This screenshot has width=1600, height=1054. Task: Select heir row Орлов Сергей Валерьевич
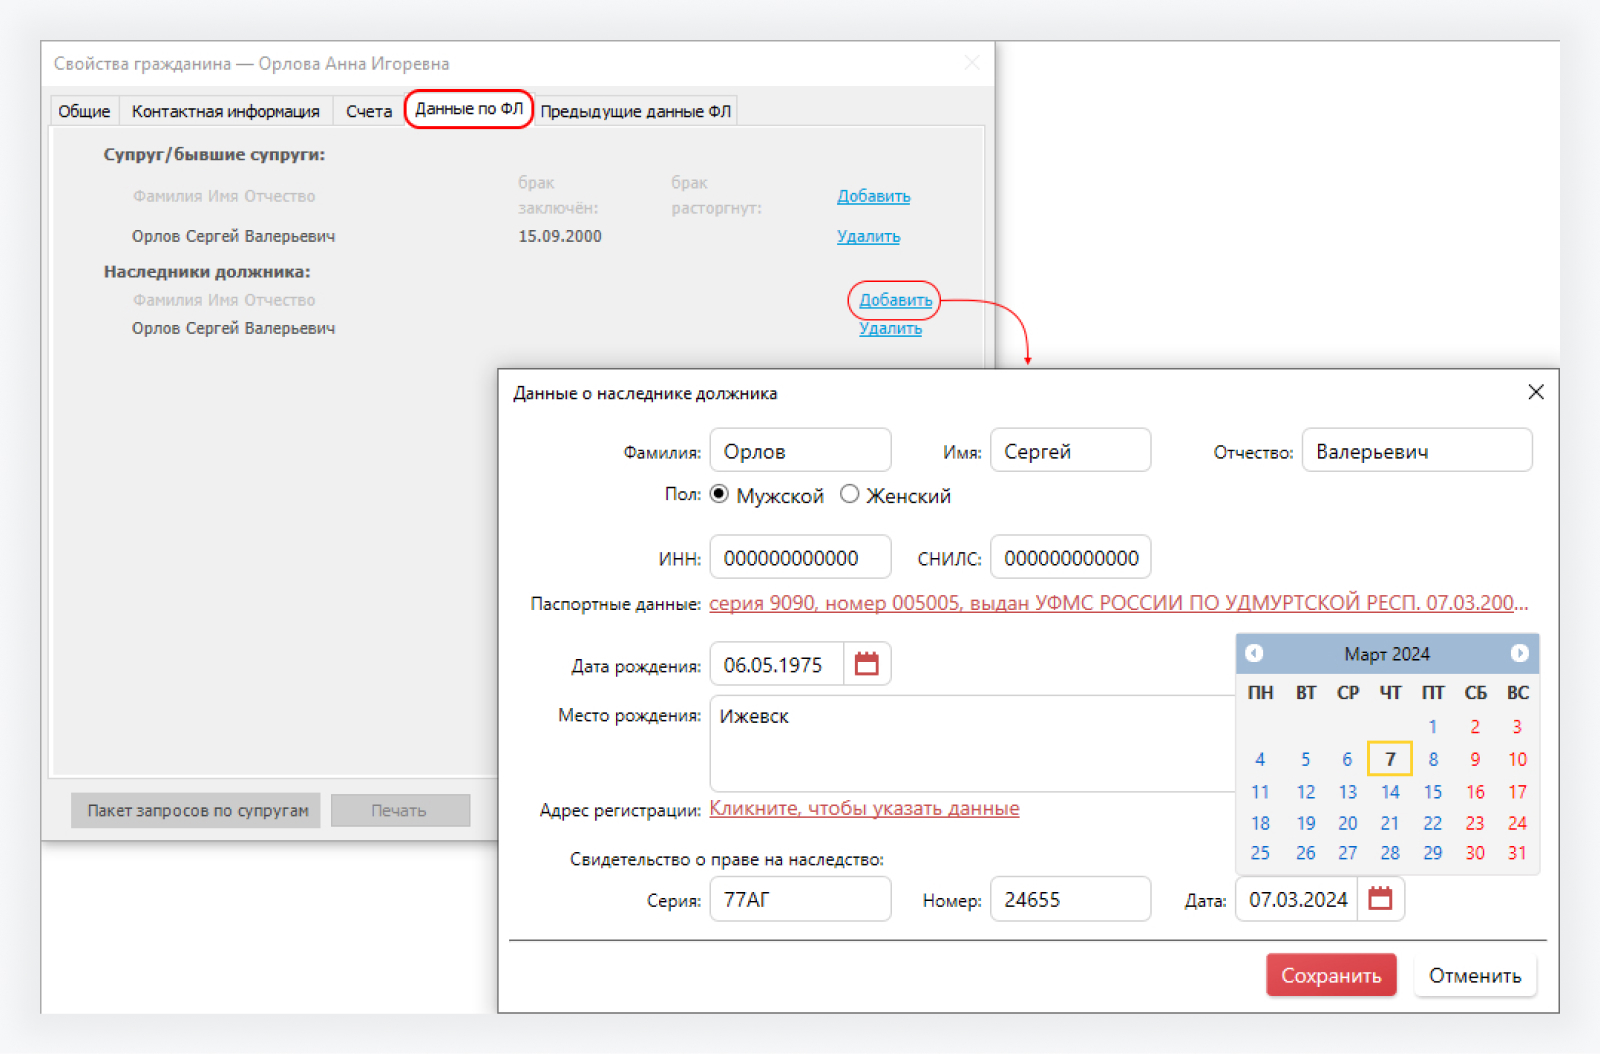pos(233,328)
